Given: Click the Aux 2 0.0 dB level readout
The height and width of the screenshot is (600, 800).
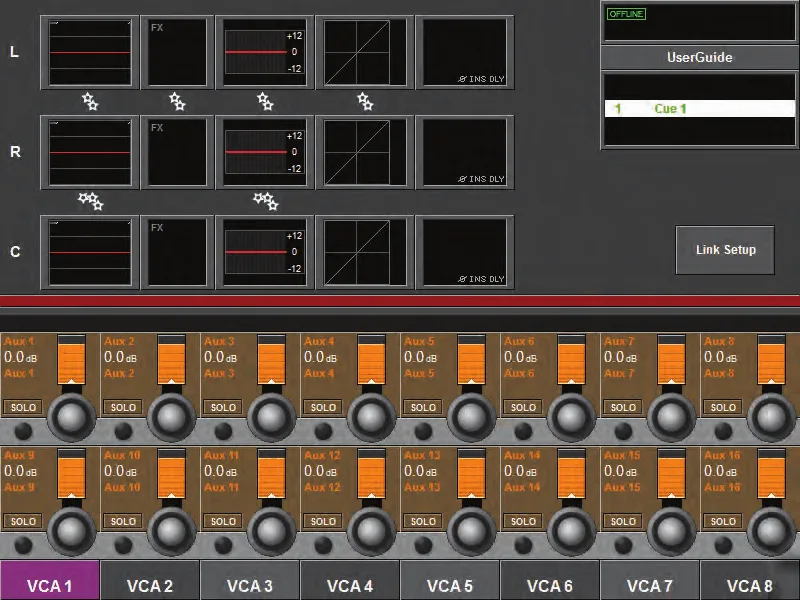Looking at the screenshot, I should (120, 357).
